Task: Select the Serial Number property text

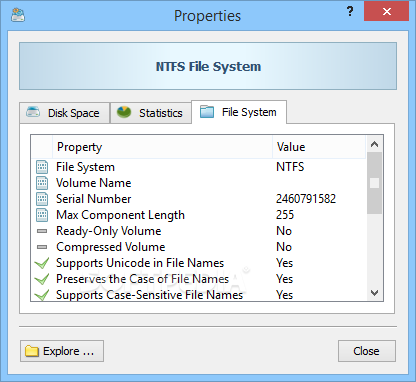Action: tap(94, 199)
